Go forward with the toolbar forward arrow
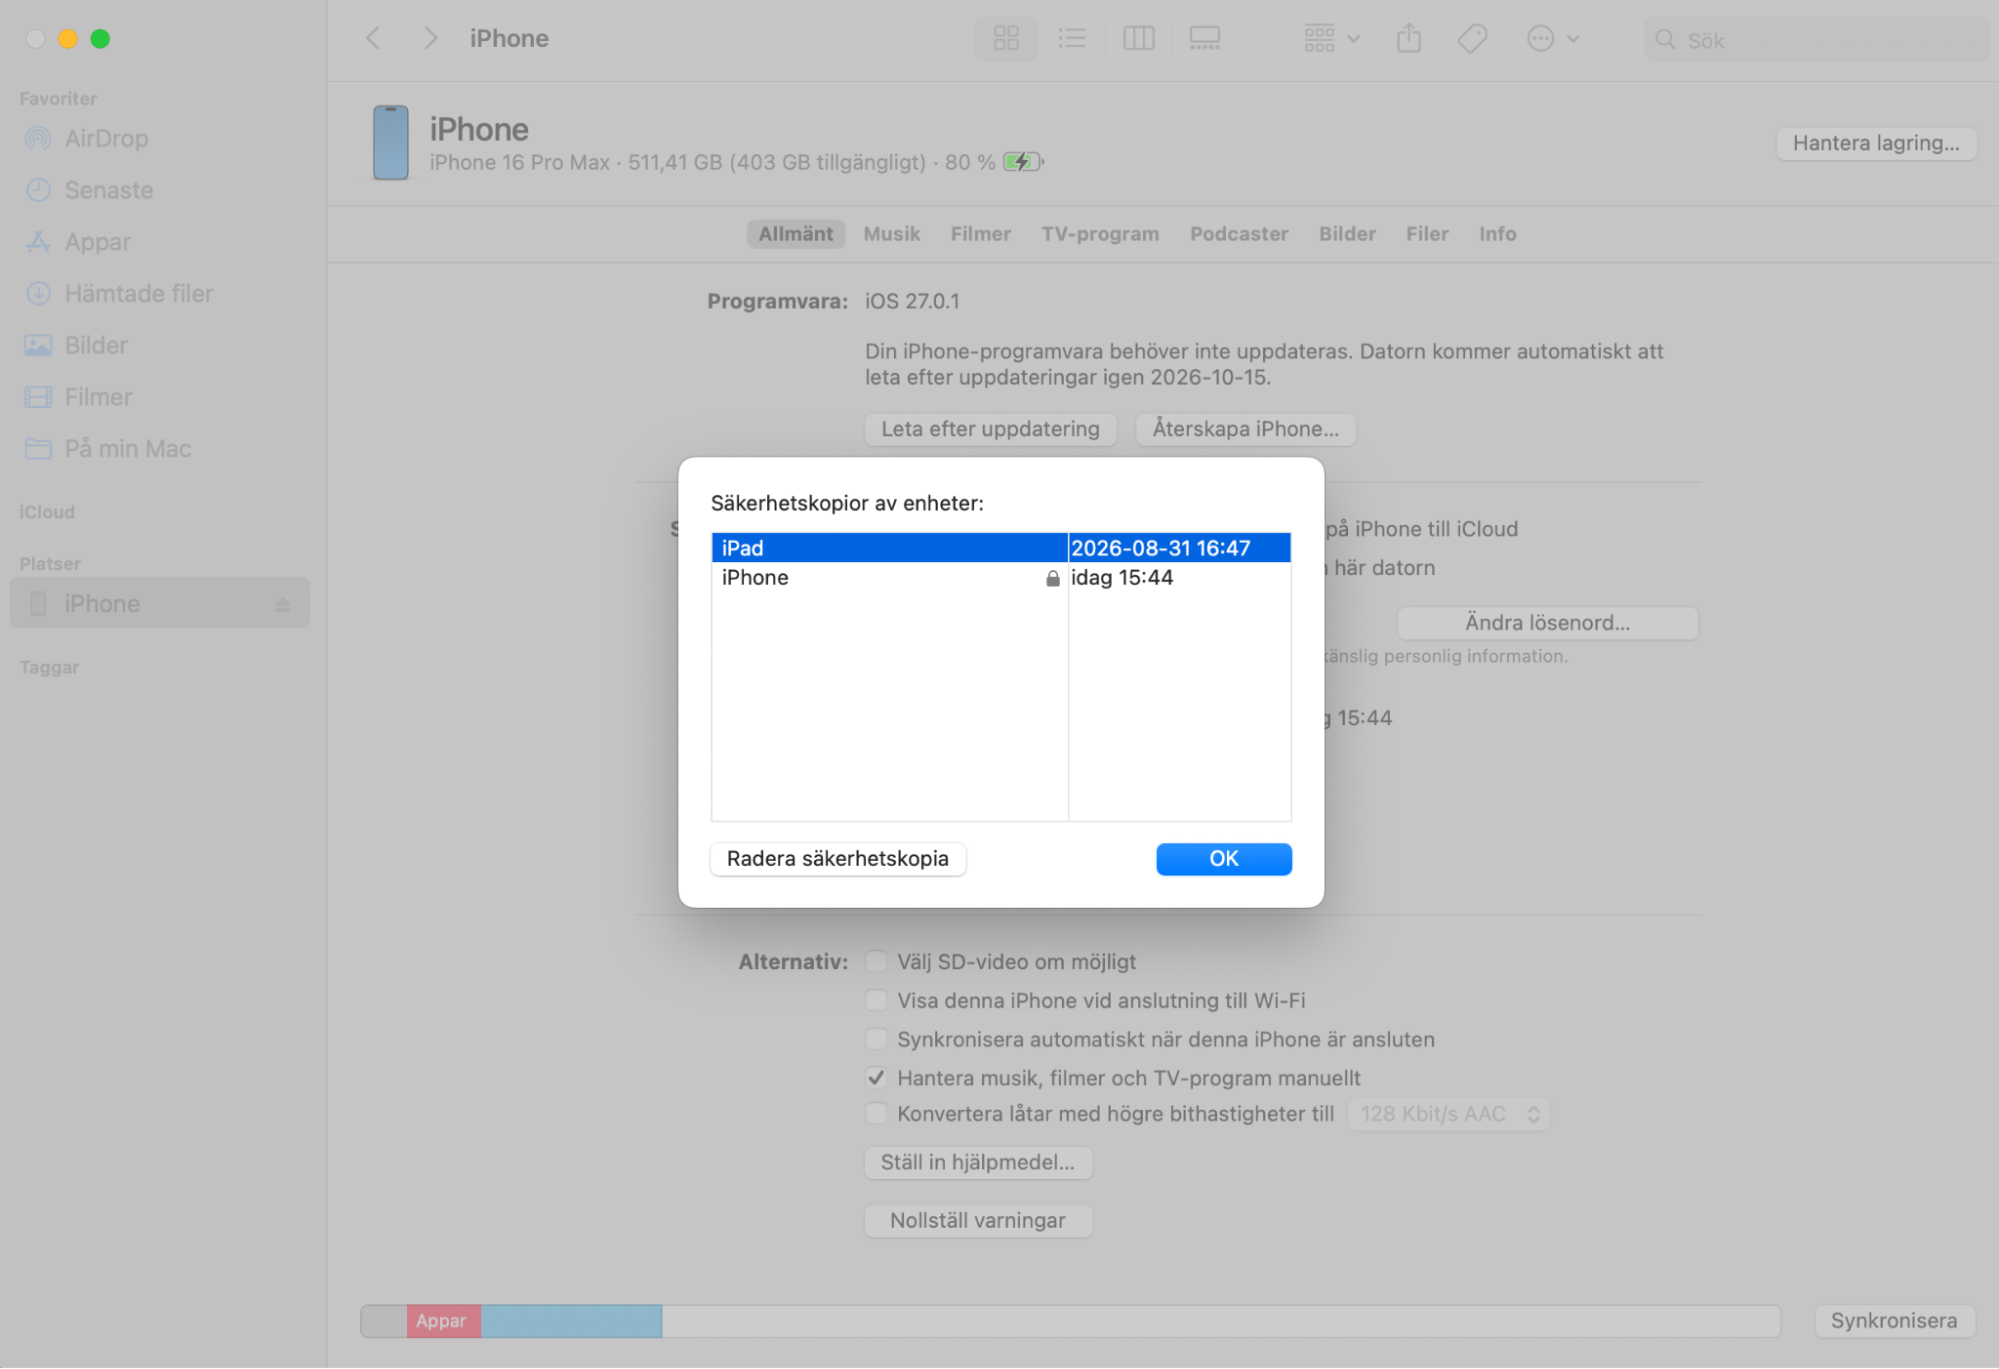The height and width of the screenshot is (1369, 1999). (430, 39)
